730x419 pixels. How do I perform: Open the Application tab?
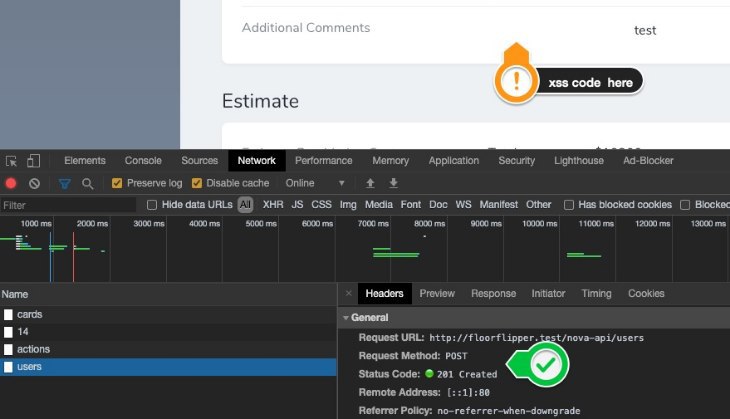454,161
